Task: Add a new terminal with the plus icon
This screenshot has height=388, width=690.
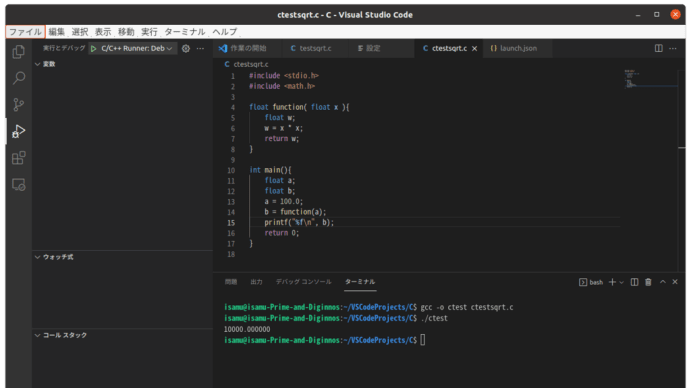Action: (x=612, y=282)
